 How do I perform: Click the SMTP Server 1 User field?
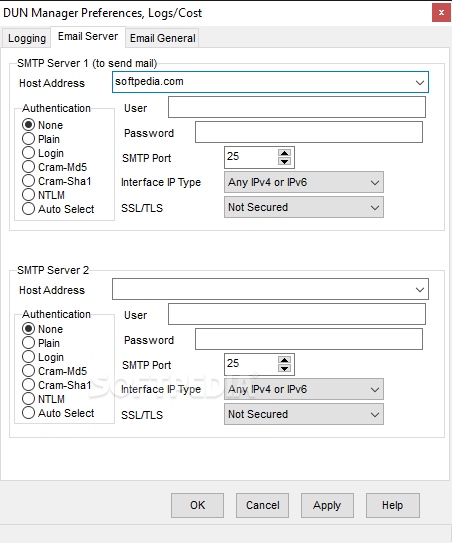(297, 107)
